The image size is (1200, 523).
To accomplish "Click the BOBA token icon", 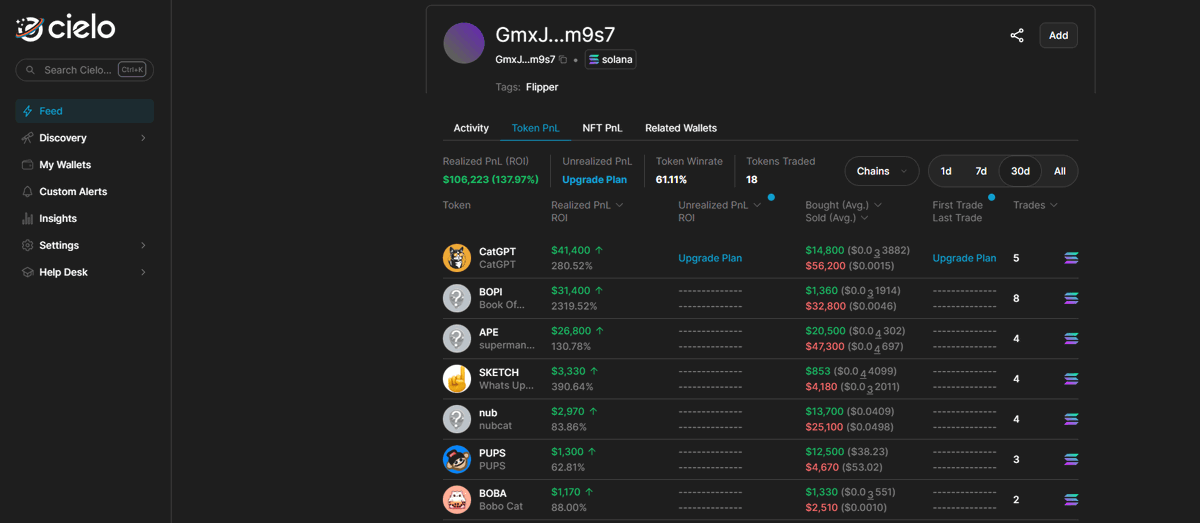I will [x=457, y=499].
